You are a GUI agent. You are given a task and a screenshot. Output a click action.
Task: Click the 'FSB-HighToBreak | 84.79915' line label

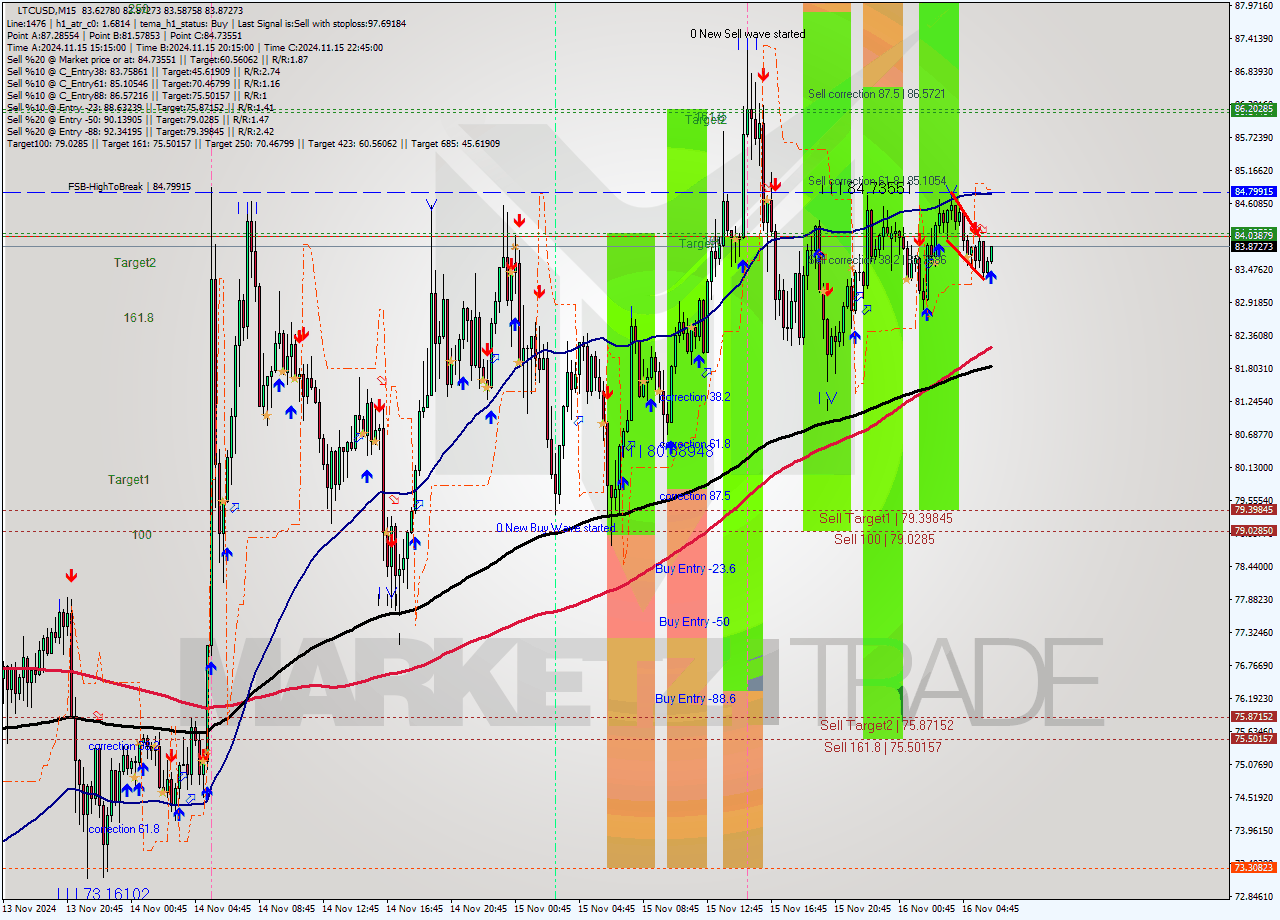click(x=129, y=187)
